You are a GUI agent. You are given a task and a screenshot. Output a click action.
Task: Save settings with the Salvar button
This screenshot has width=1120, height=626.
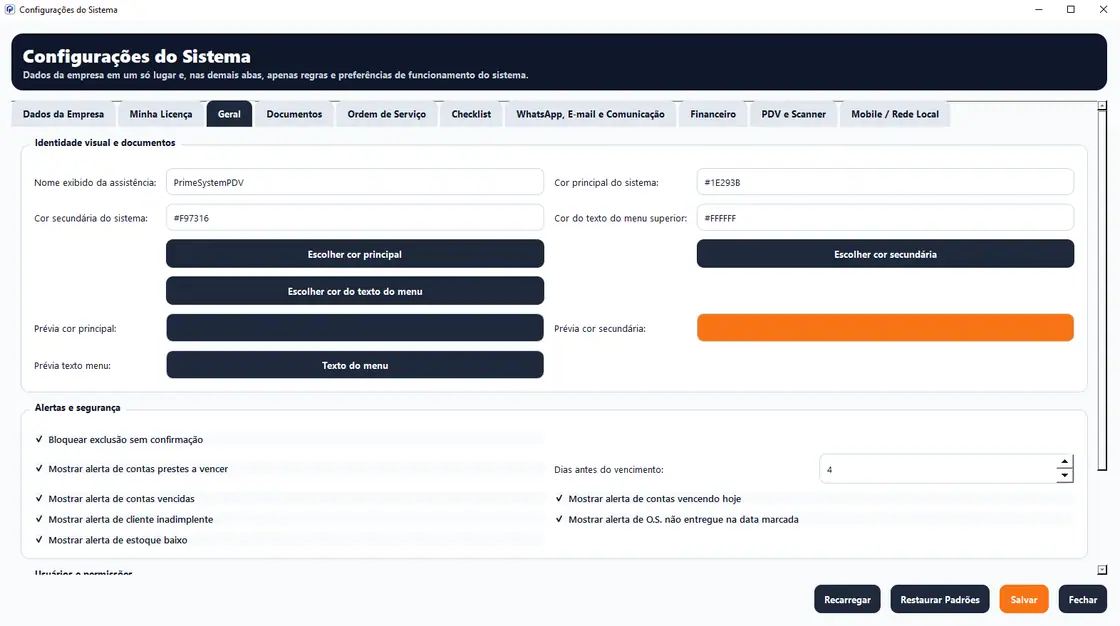click(x=1024, y=600)
